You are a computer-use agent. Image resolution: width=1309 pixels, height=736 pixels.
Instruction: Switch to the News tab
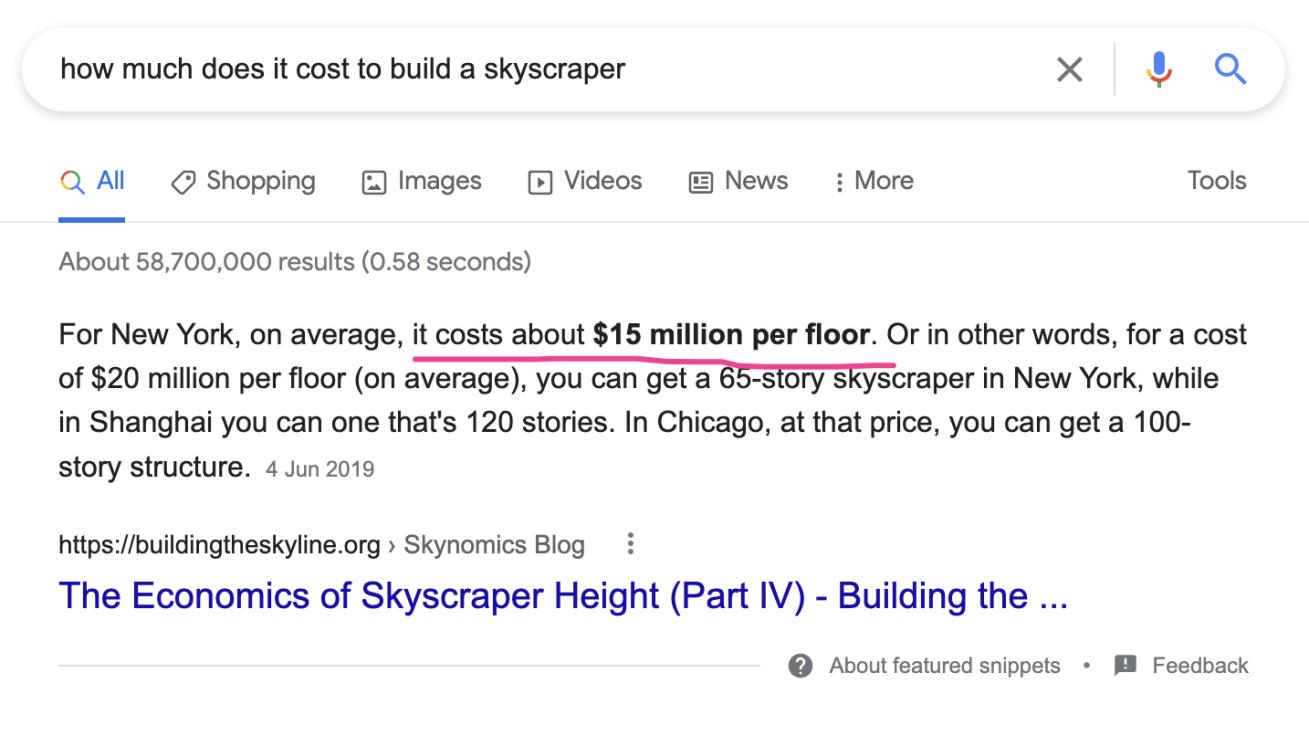coord(738,181)
